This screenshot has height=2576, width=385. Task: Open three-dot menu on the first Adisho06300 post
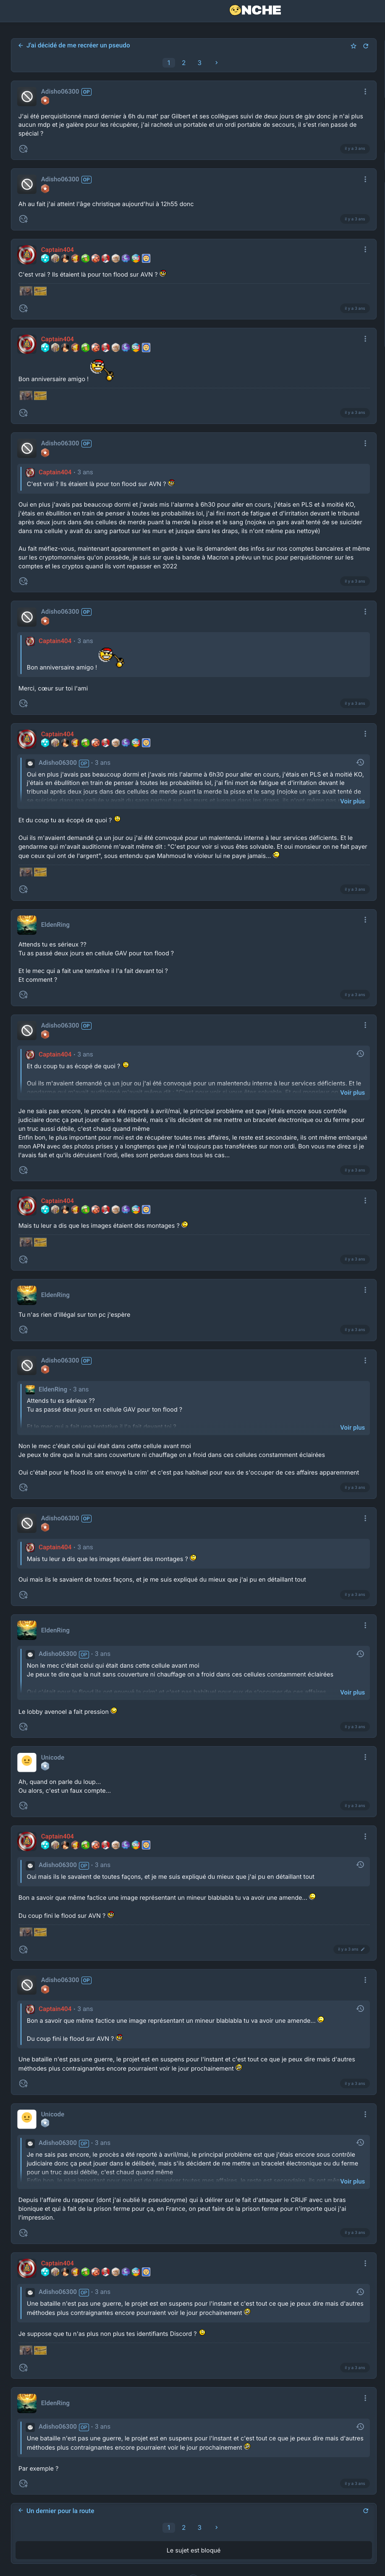365,92
